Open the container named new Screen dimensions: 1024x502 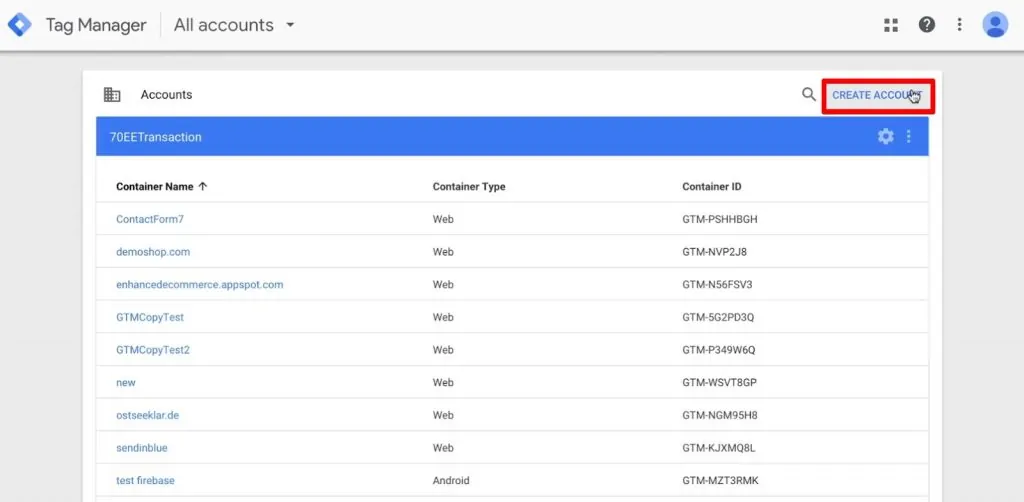point(126,383)
